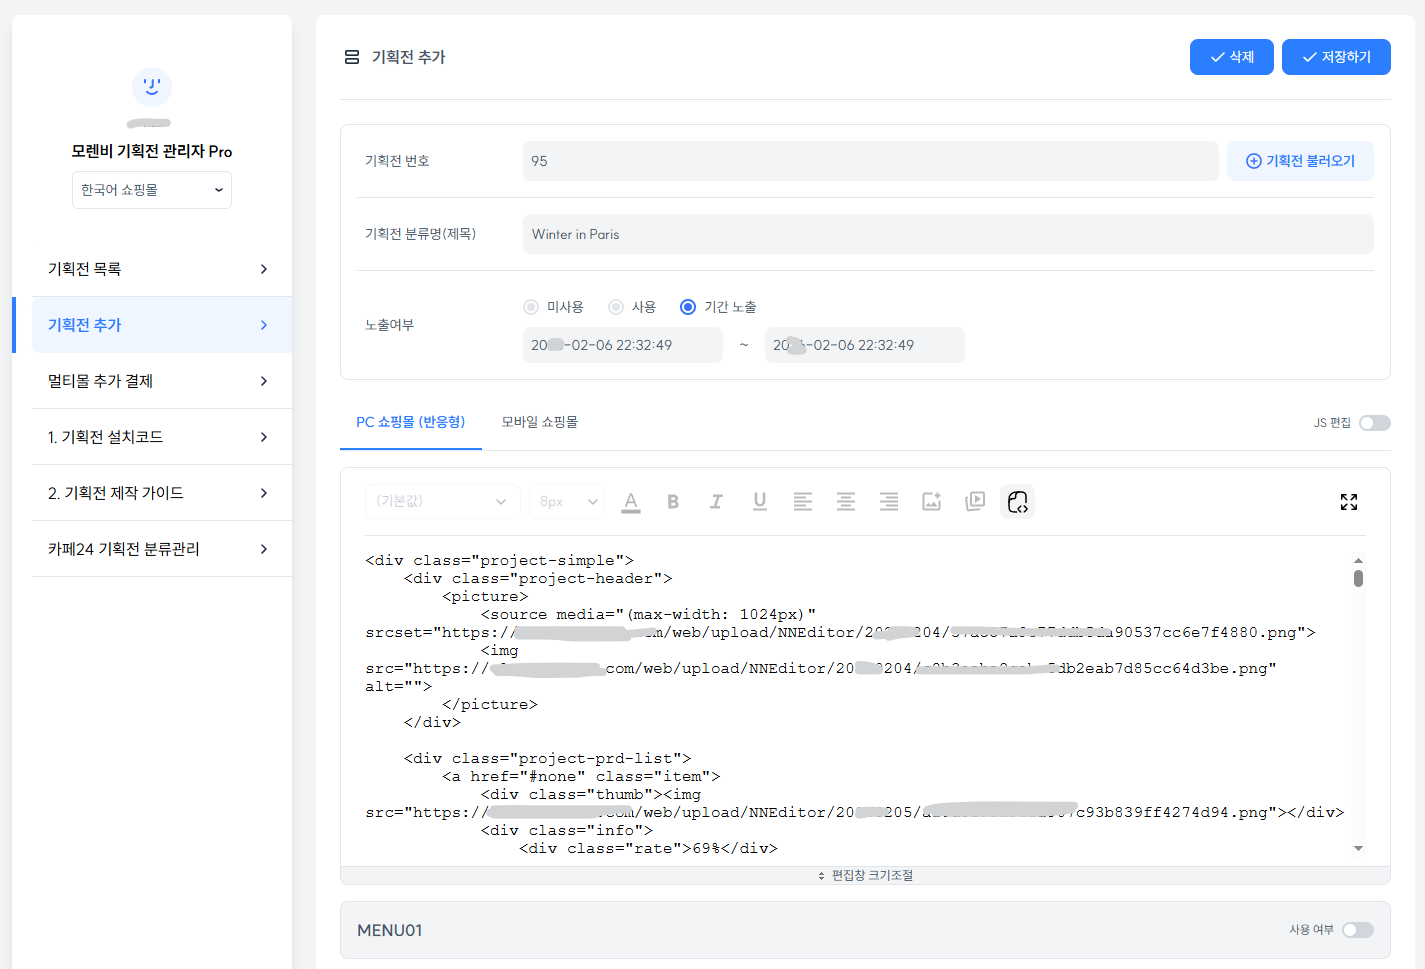This screenshot has width=1425, height=969.
Task: Switch to the 모바일 쇼핑몰 tab
Action: click(x=539, y=422)
